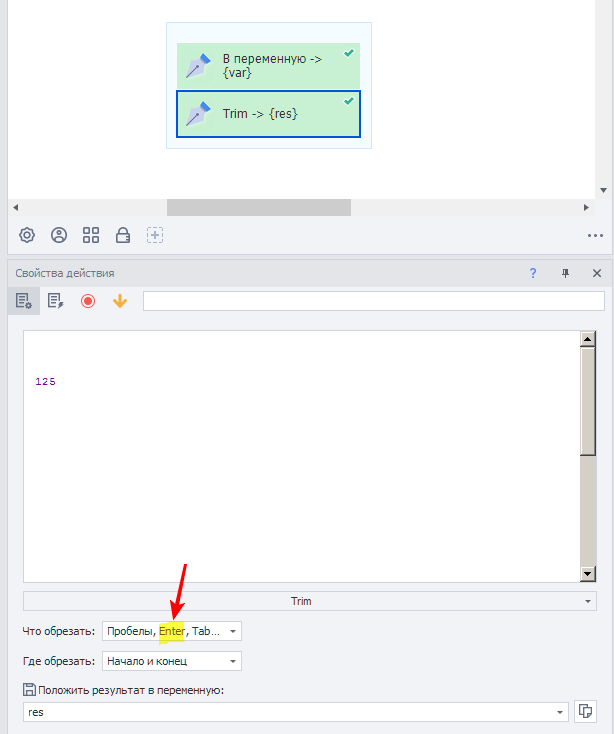Click the 'Где обрезать:' label
Screen dimensions: 614x734
(58, 661)
